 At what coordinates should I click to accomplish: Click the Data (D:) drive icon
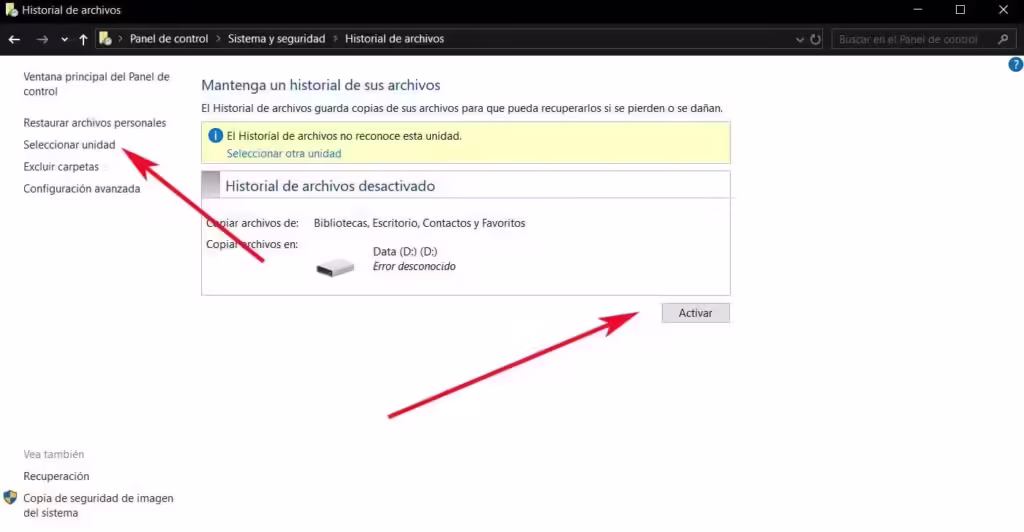tap(335, 267)
